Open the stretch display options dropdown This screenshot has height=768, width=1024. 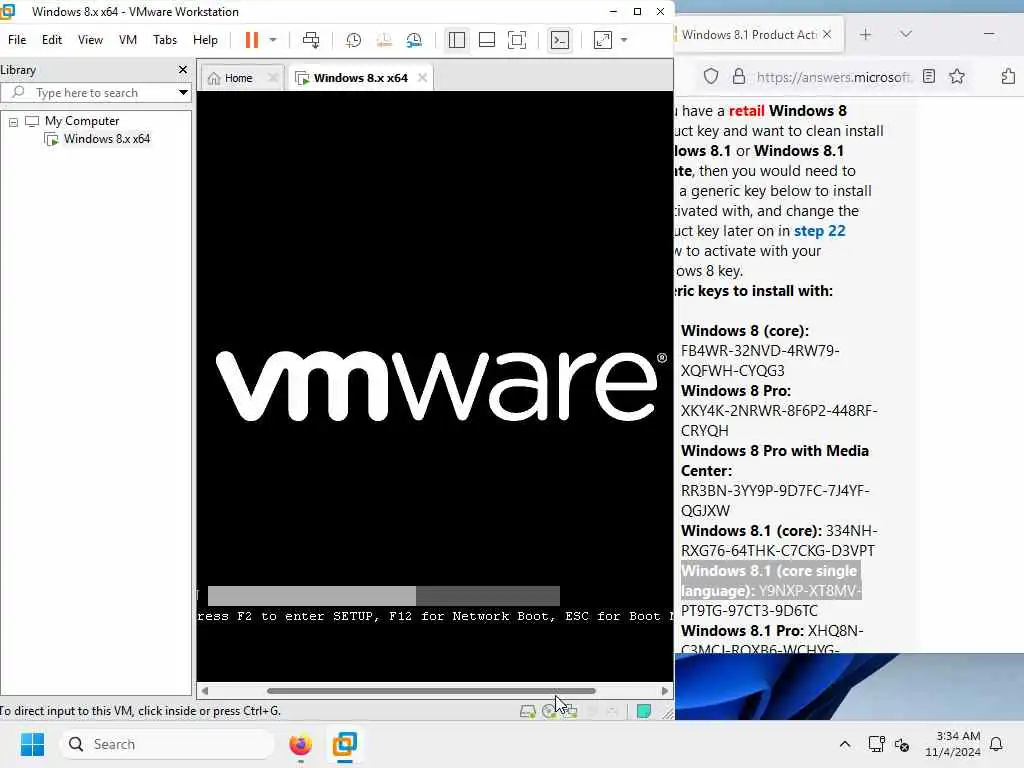624,40
